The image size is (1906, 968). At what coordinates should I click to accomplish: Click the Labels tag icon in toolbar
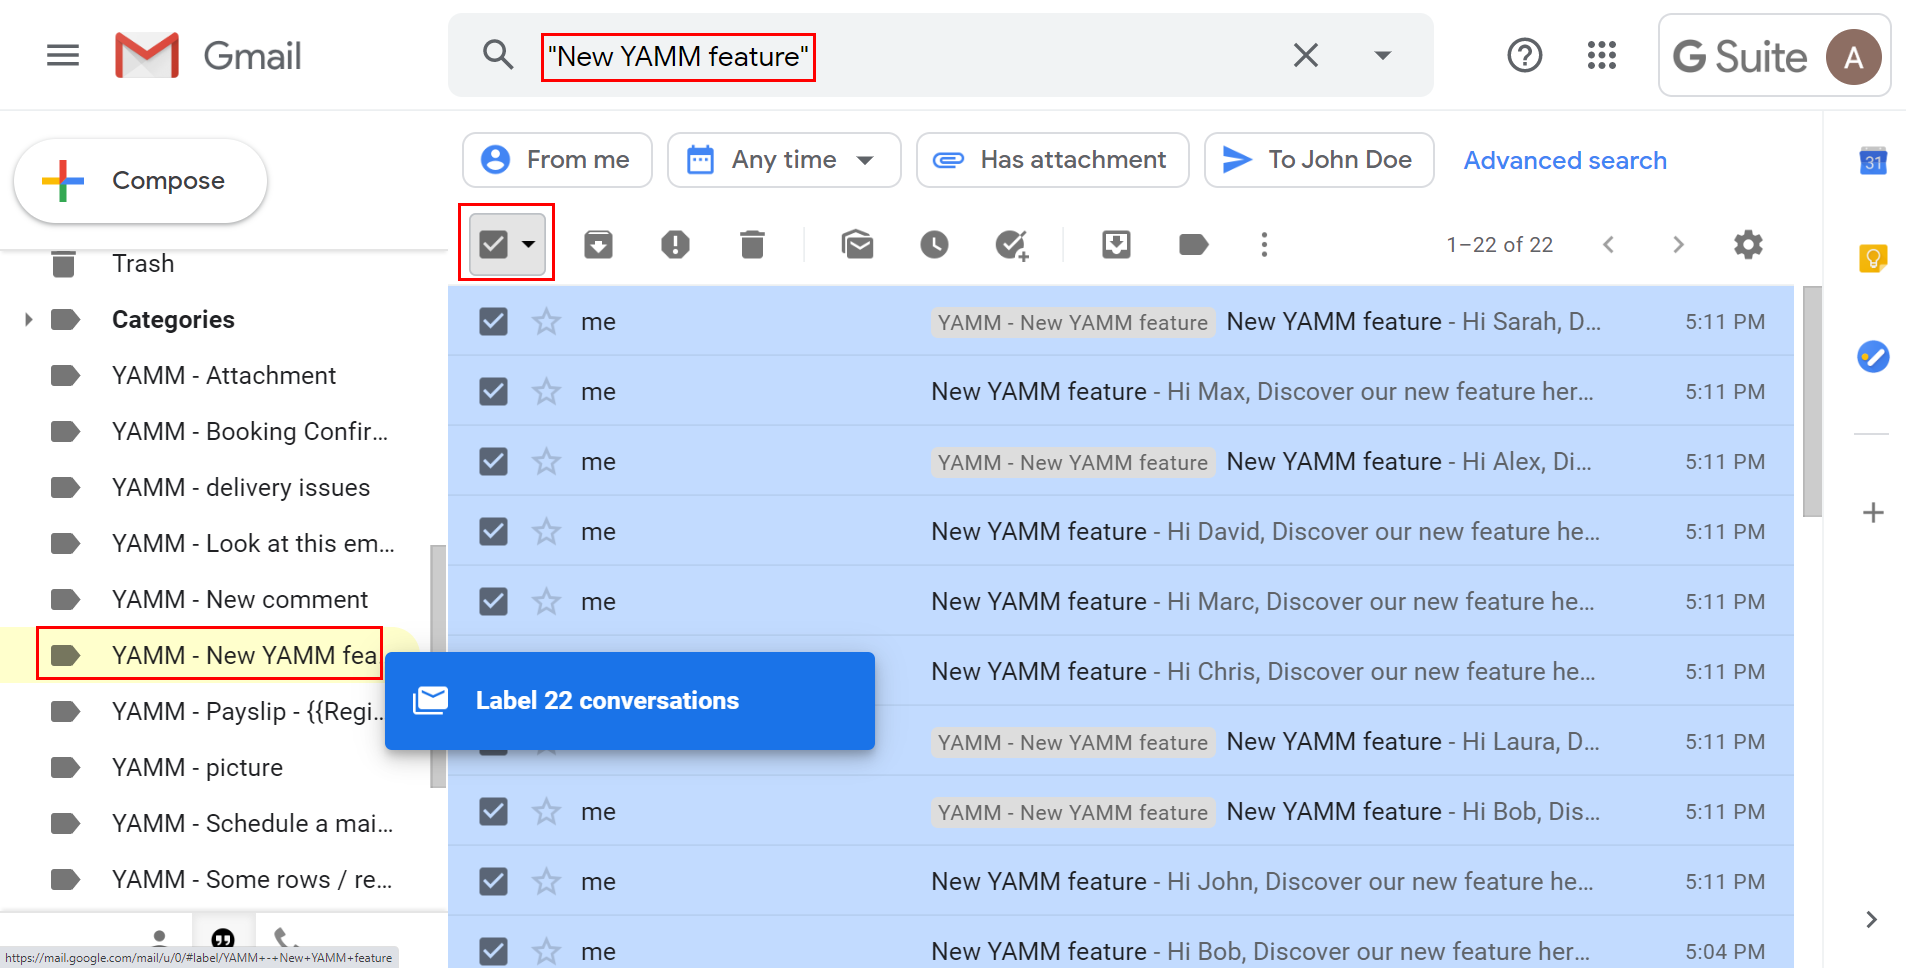click(1193, 245)
